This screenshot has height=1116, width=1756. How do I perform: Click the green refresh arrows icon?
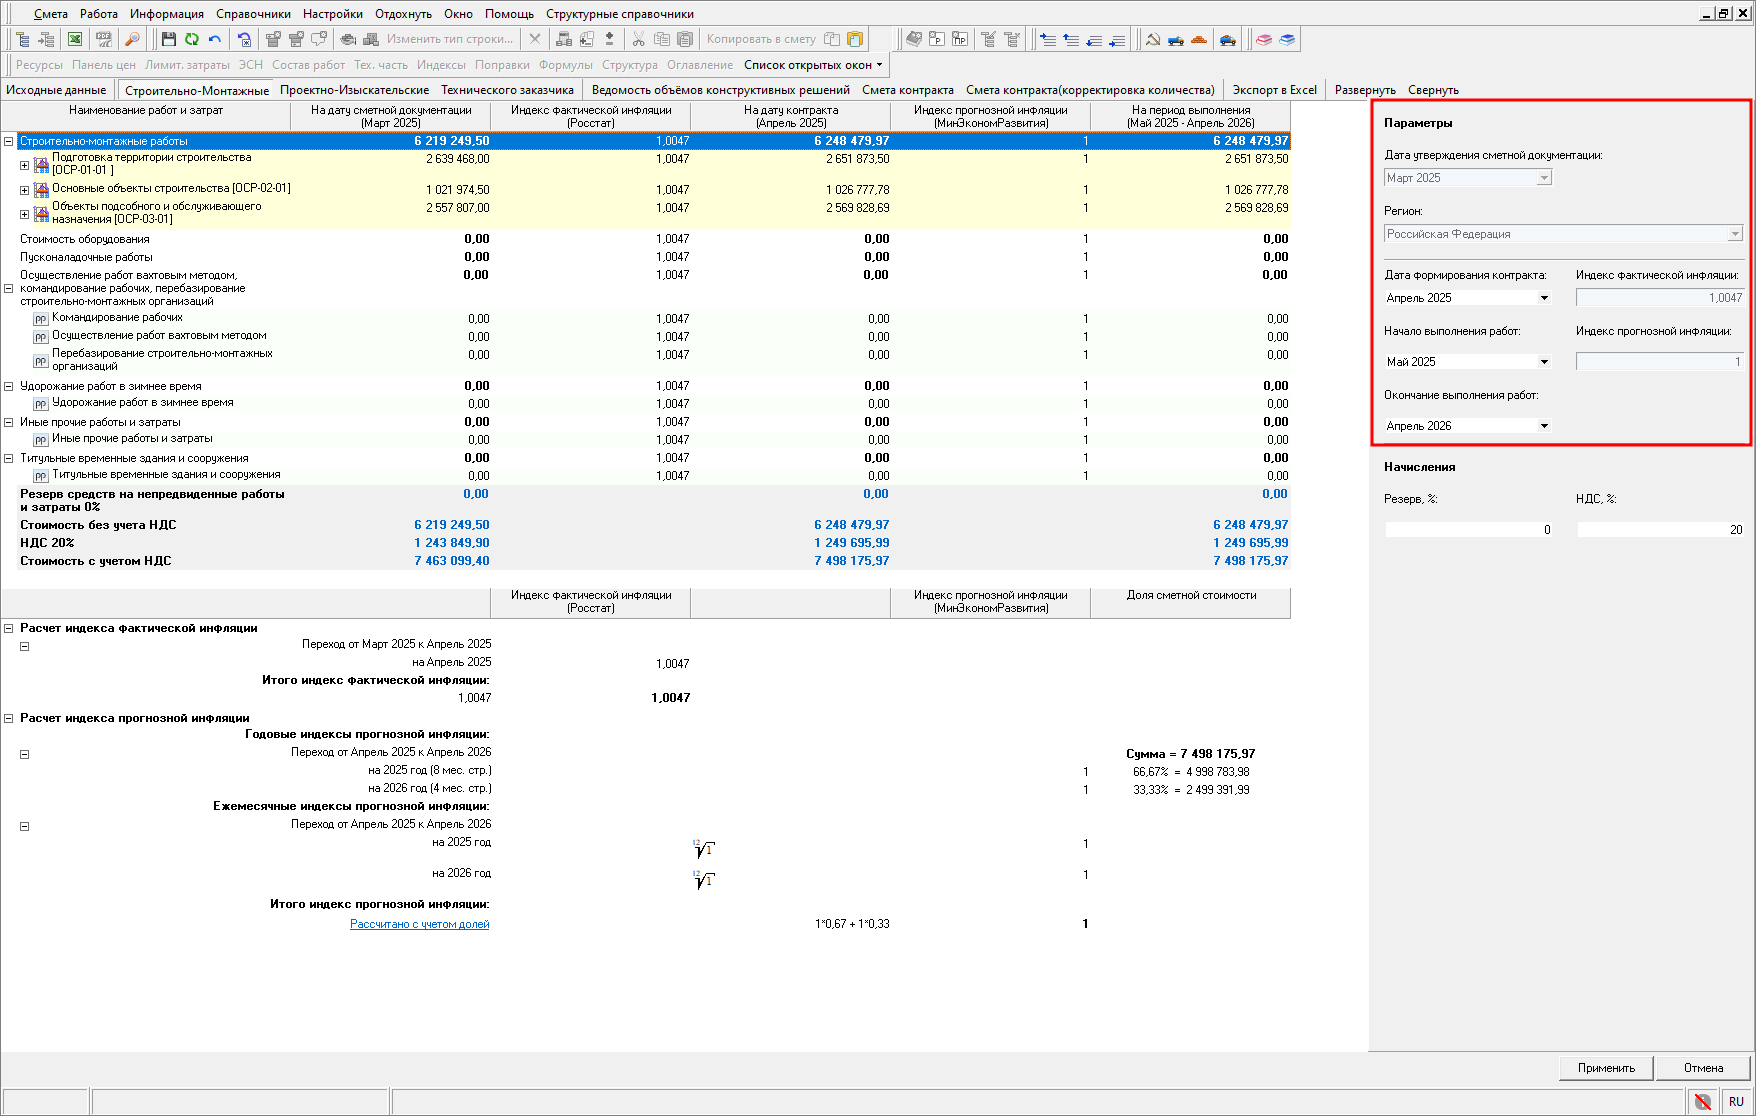click(191, 39)
